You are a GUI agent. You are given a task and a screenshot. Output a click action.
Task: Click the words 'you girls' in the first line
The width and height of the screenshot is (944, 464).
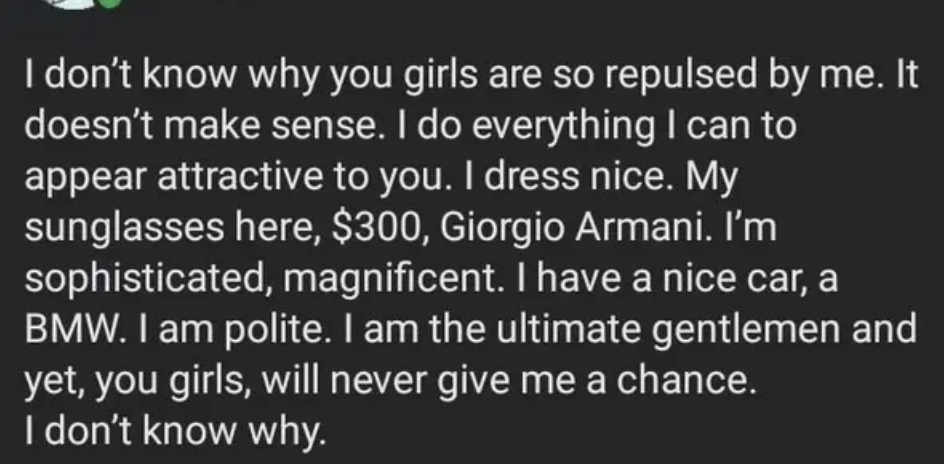point(413,76)
